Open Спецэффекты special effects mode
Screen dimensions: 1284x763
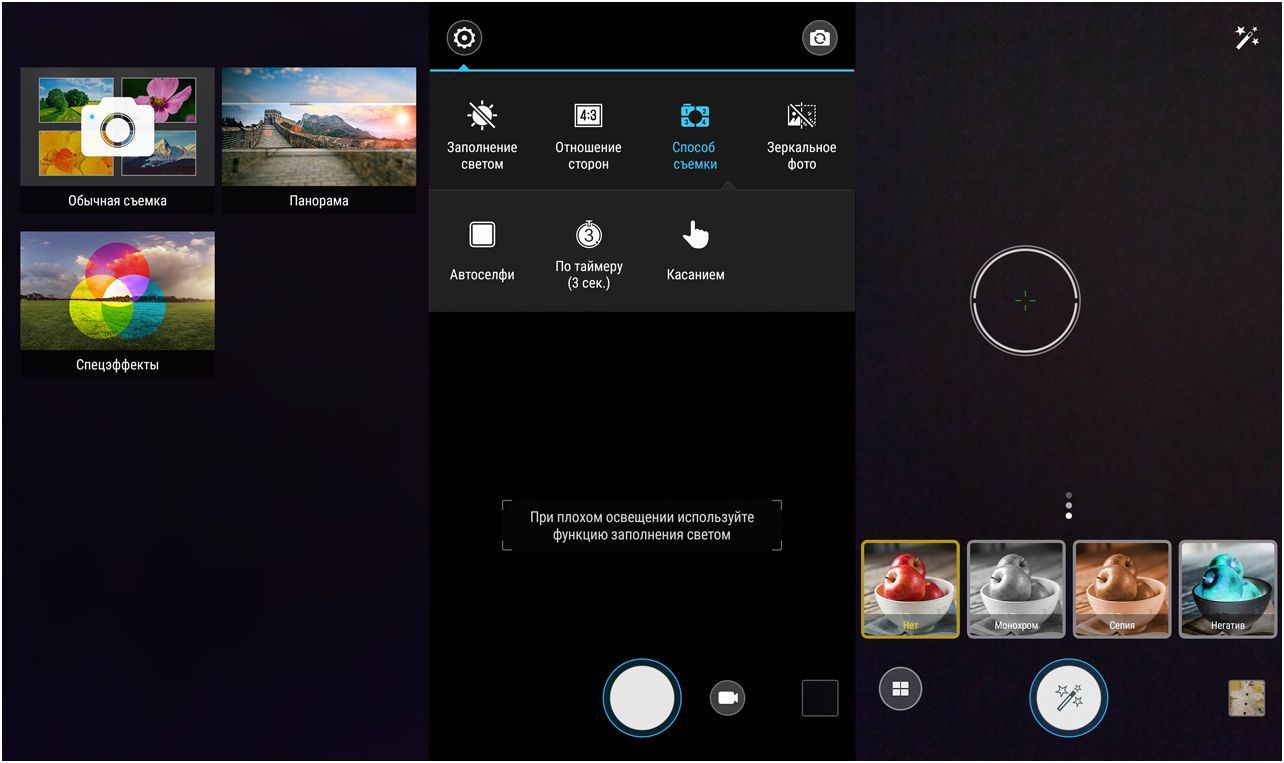(x=117, y=304)
